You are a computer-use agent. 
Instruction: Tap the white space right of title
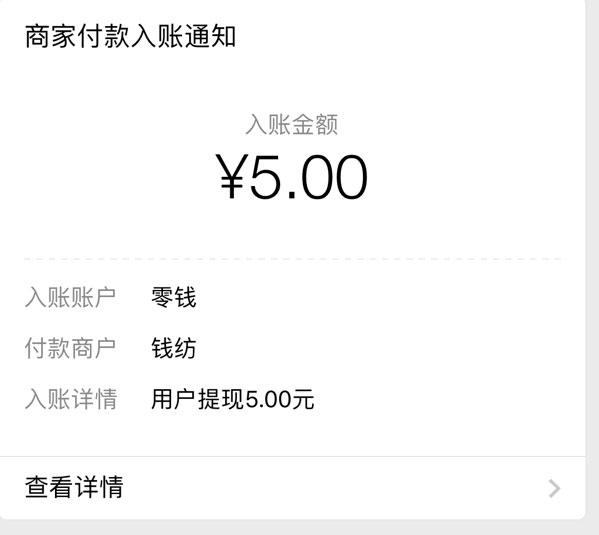click(409, 37)
